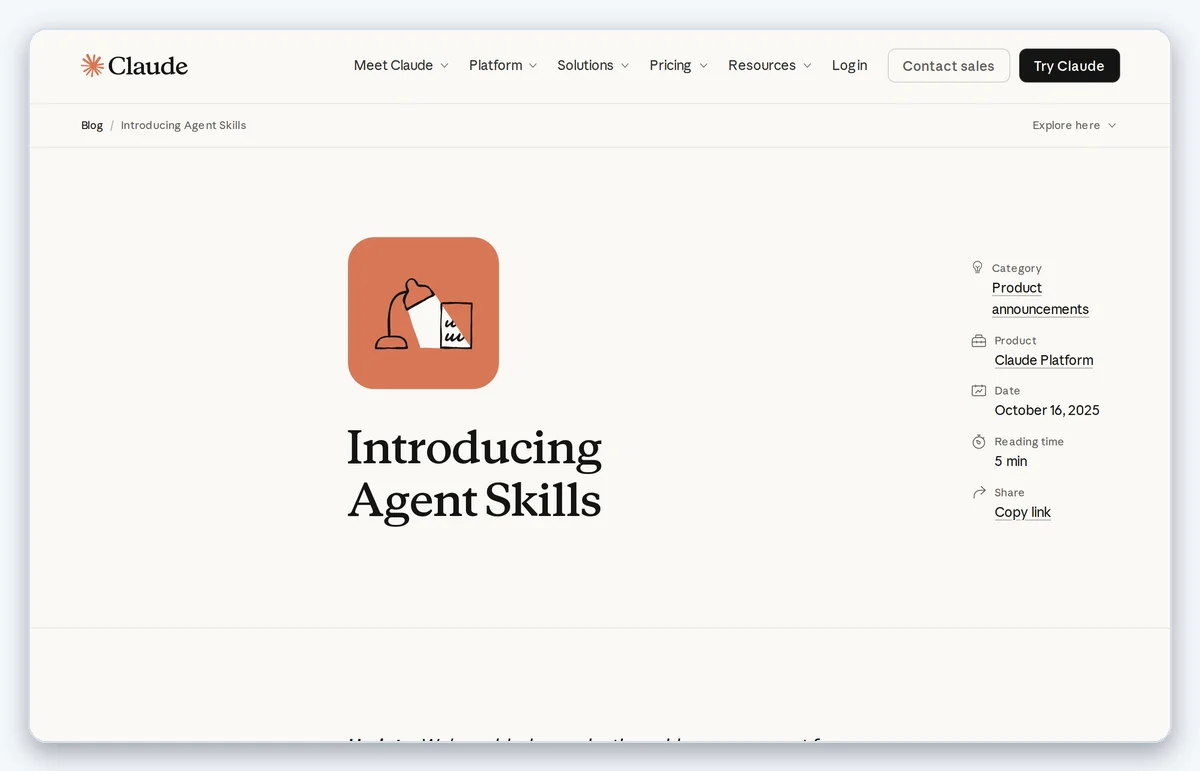Open the Explore here dropdown
Screen dimensions: 1200x771
click(1074, 125)
